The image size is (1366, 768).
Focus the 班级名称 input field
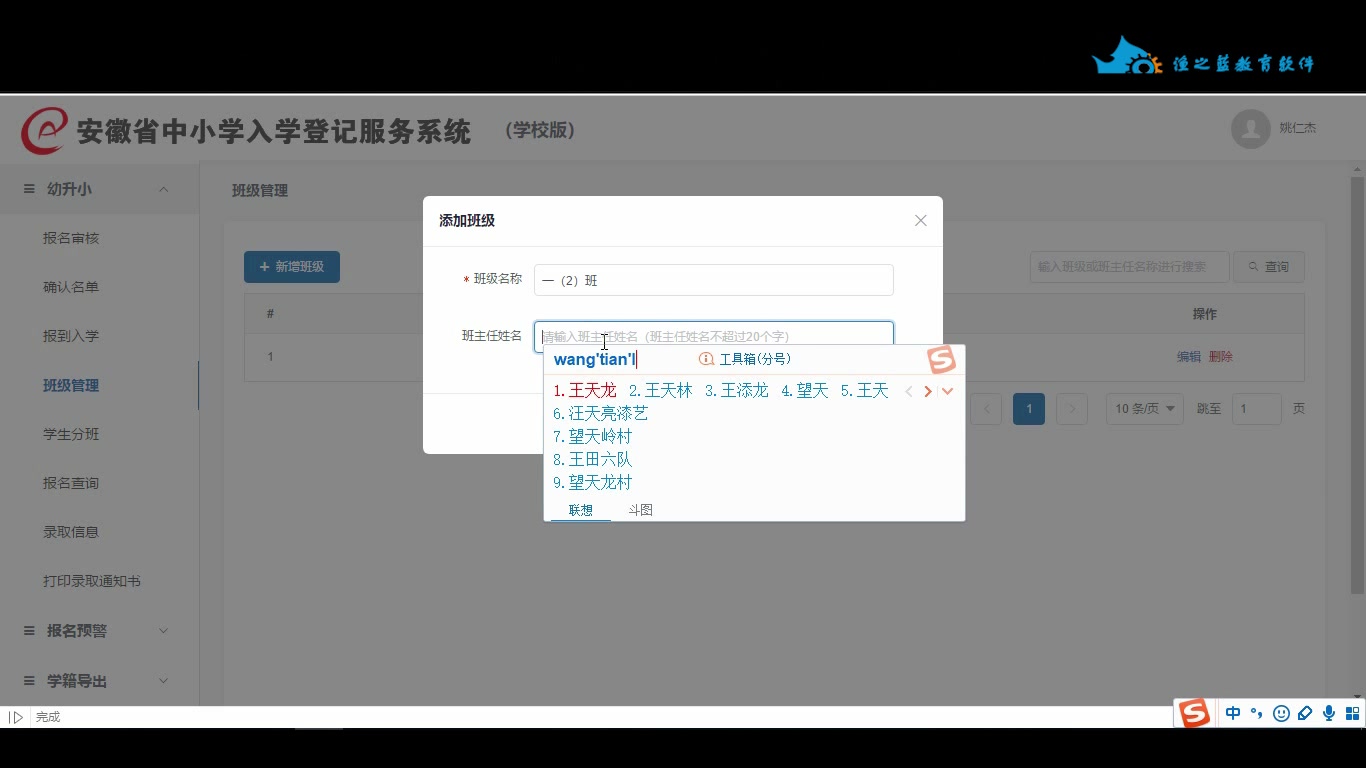(x=714, y=280)
